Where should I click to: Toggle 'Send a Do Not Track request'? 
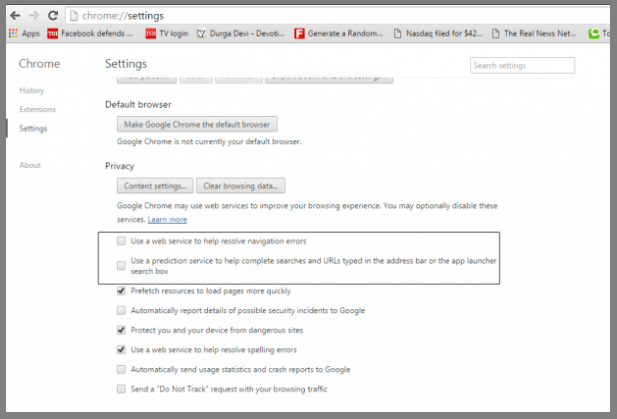pos(121,388)
